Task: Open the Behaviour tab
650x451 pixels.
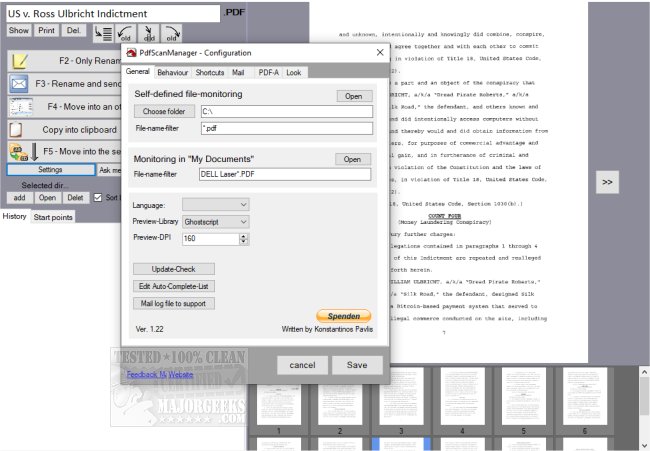Action: click(172, 73)
